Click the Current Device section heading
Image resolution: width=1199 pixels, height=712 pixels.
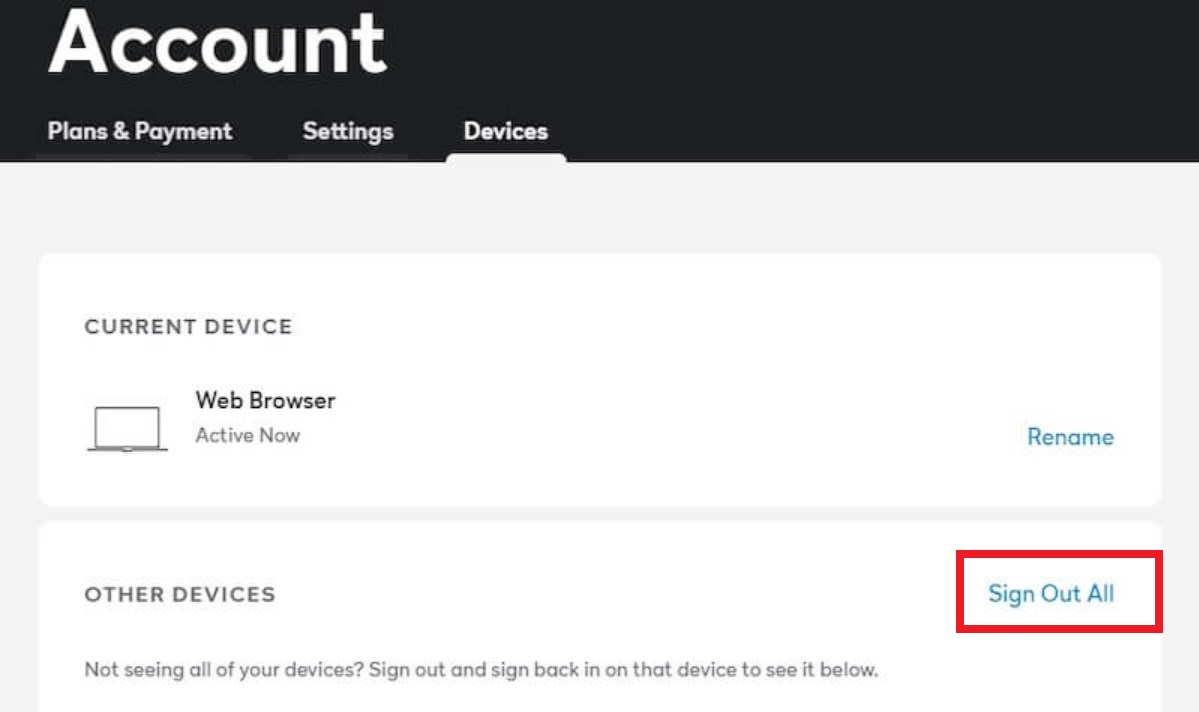point(188,327)
